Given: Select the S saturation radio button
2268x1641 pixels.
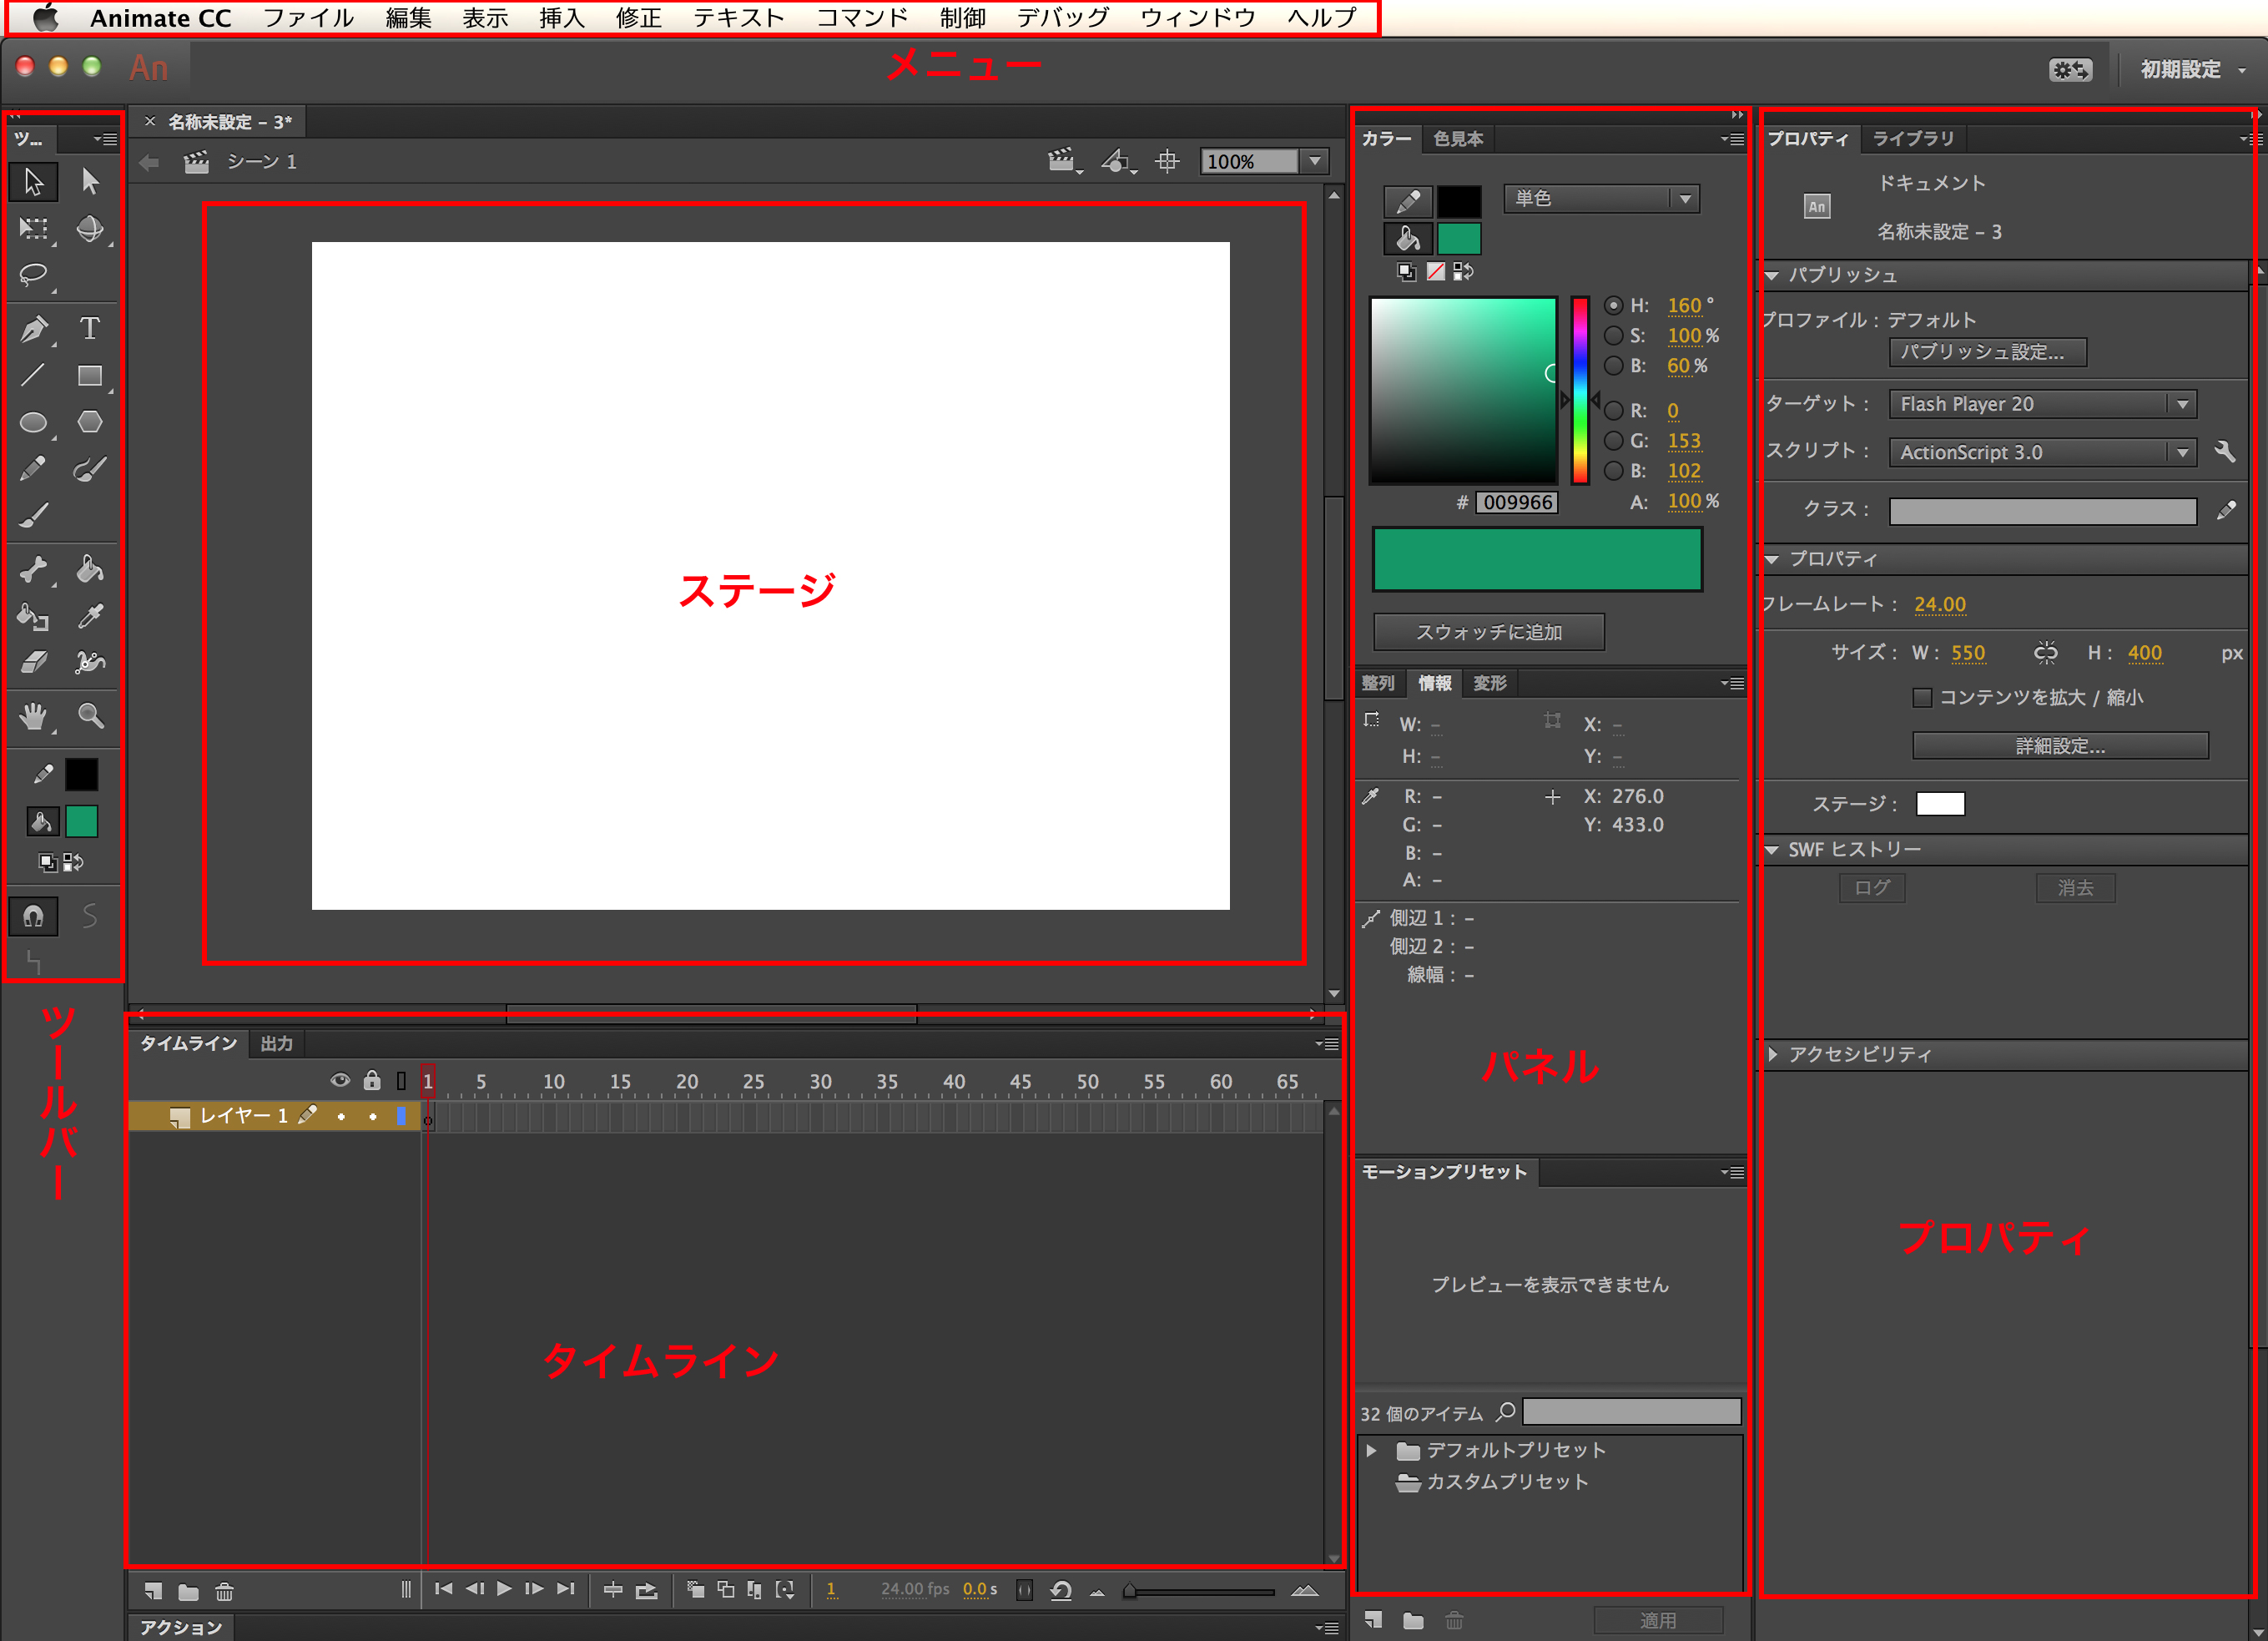Looking at the screenshot, I should 1613,336.
